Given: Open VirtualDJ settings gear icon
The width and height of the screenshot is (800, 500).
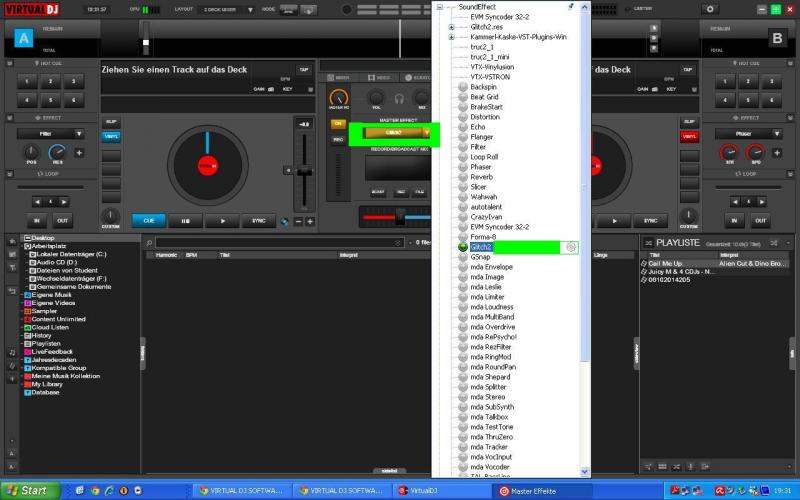Looking at the screenshot, I should [x=710, y=9].
